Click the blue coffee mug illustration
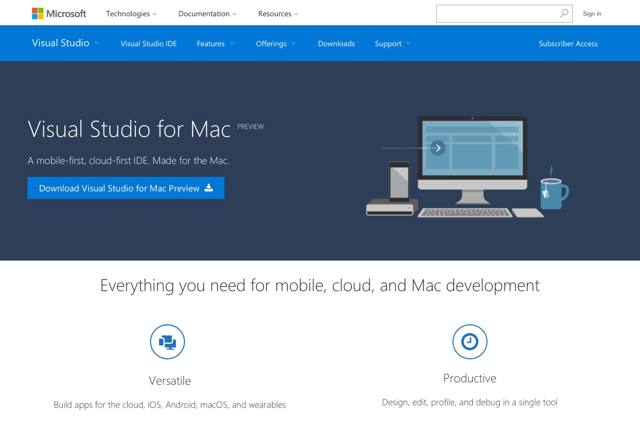 pyautogui.click(x=553, y=192)
